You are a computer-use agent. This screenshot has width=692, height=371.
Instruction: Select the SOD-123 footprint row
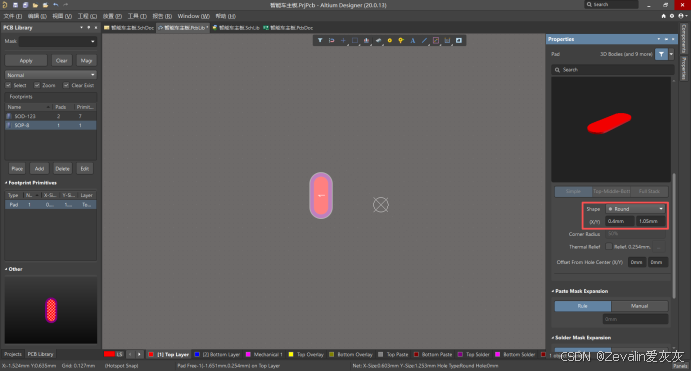coord(50,116)
